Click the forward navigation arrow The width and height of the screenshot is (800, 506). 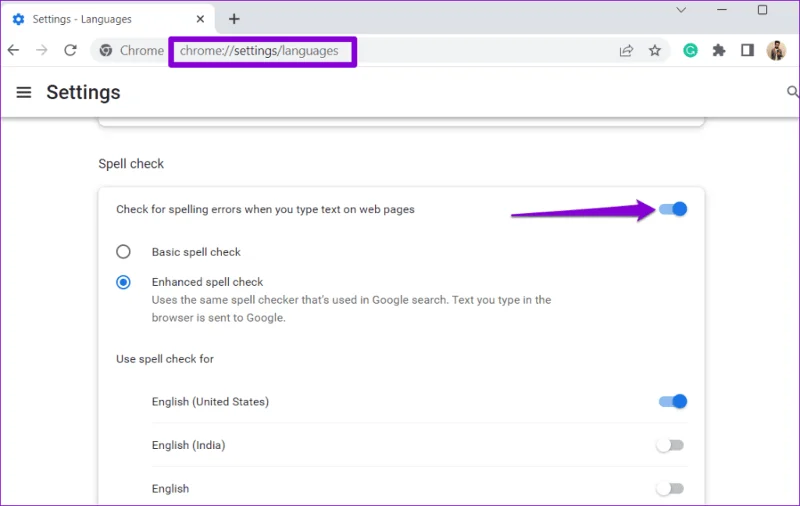(x=42, y=50)
